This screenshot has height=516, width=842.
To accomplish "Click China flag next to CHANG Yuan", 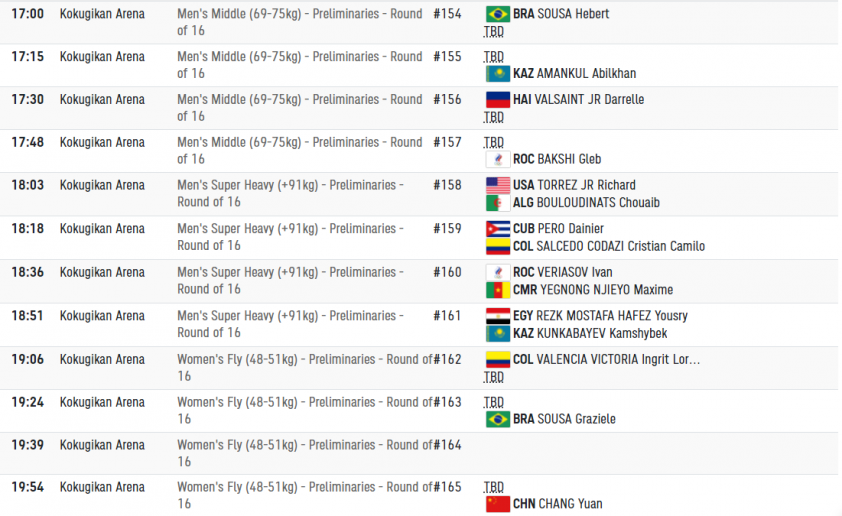I will coord(498,504).
